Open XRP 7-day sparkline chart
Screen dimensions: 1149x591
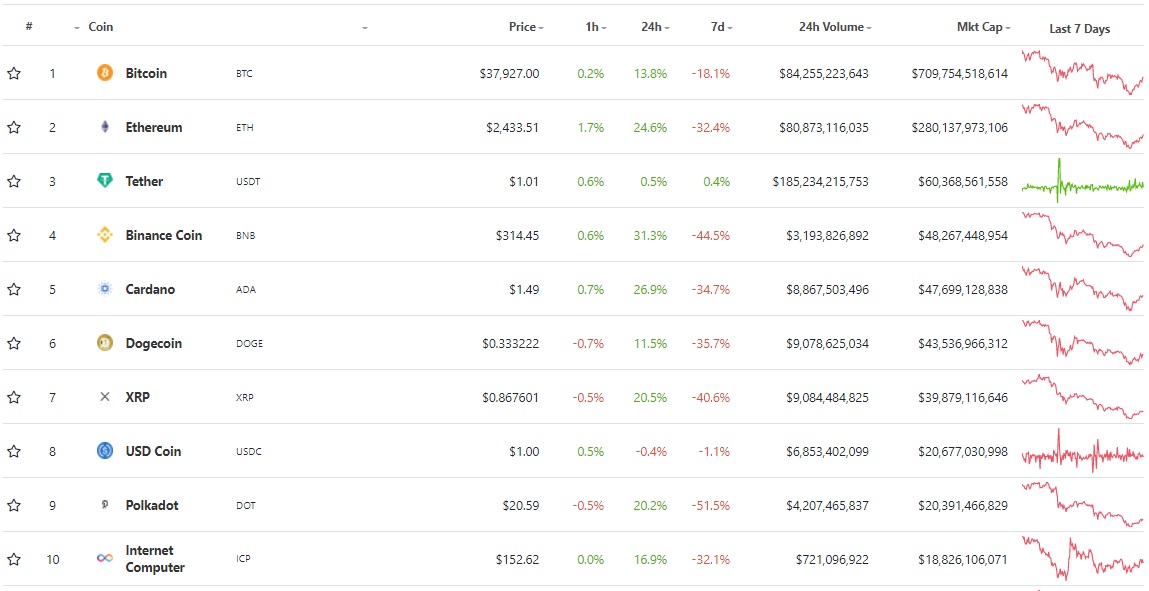1082,397
